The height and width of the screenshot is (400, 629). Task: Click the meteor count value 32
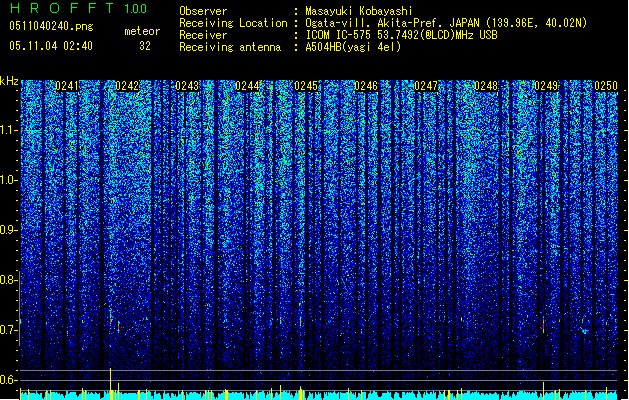[x=145, y=46]
